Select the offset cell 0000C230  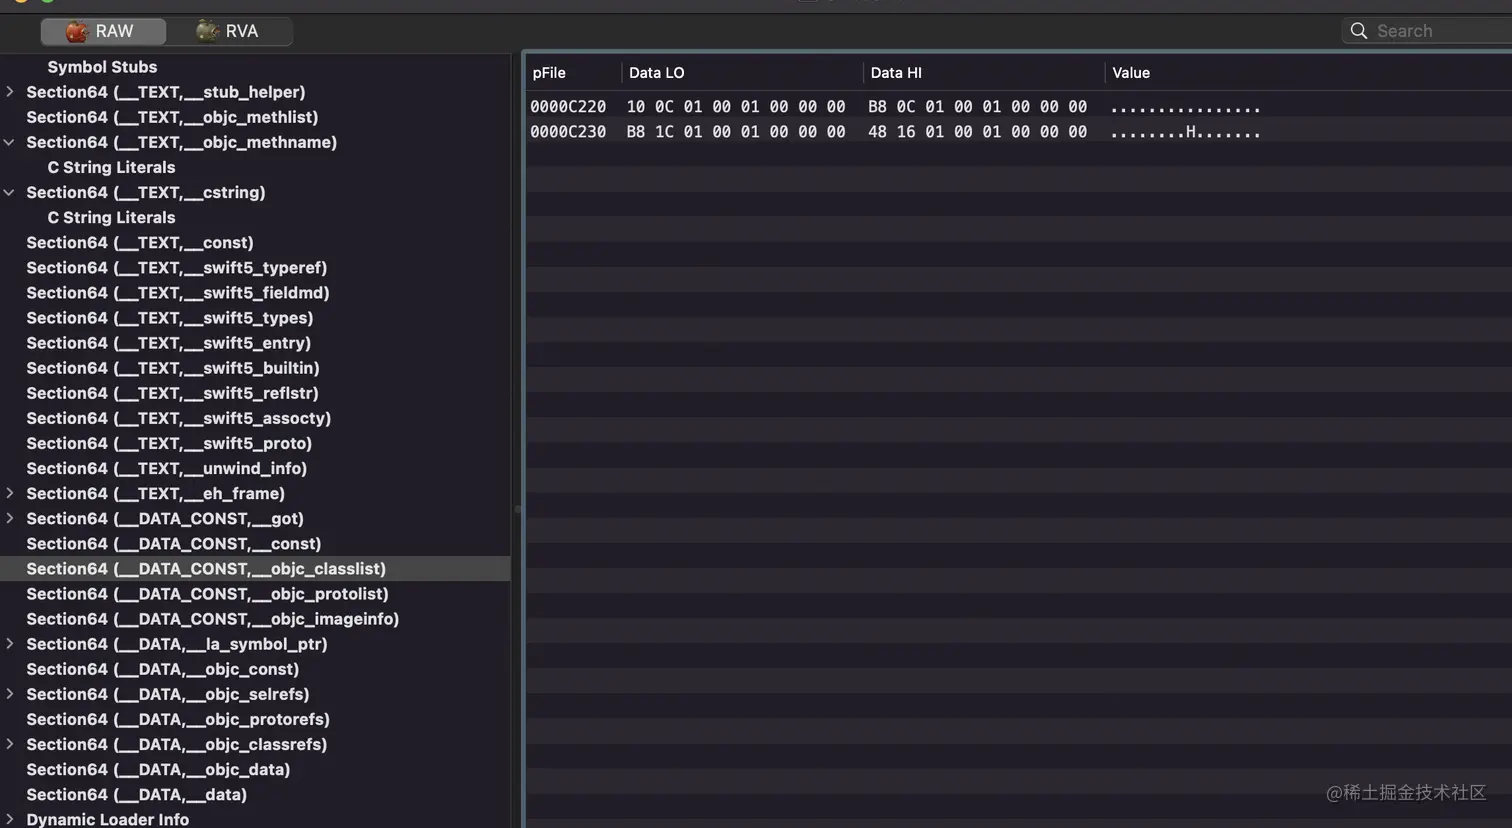click(x=568, y=132)
